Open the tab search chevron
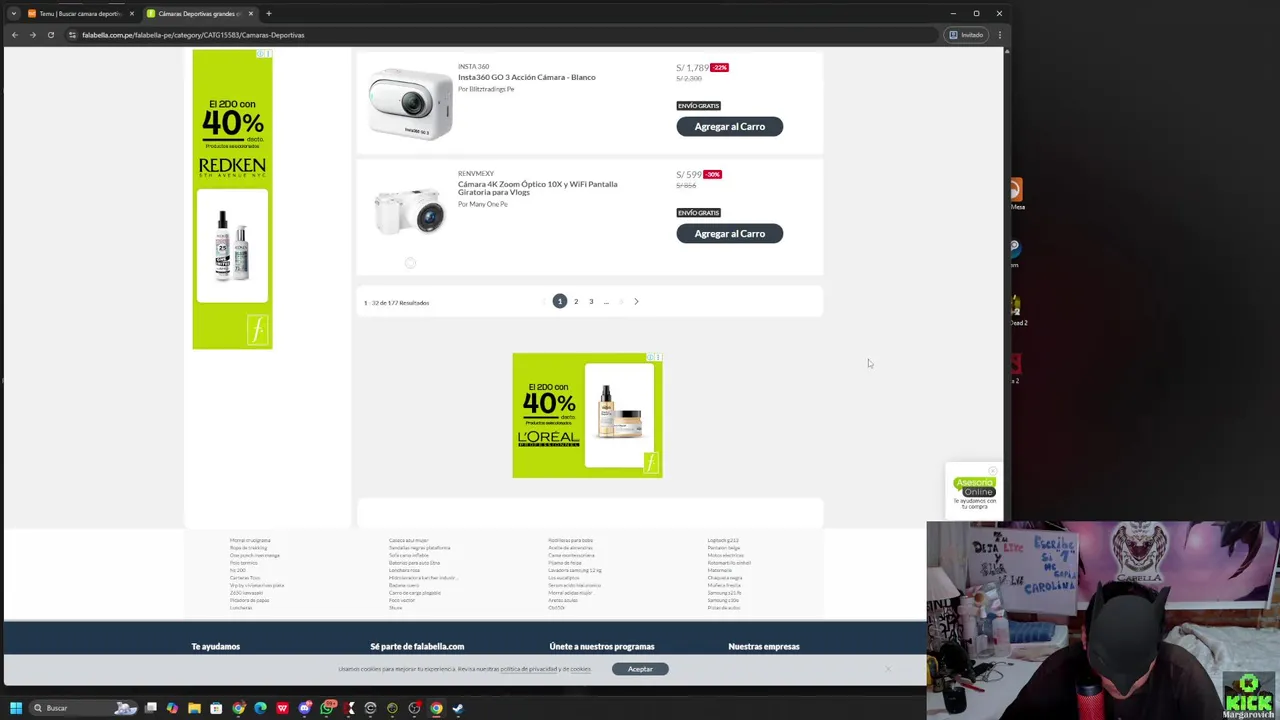The image size is (1280, 720). click(x=13, y=13)
